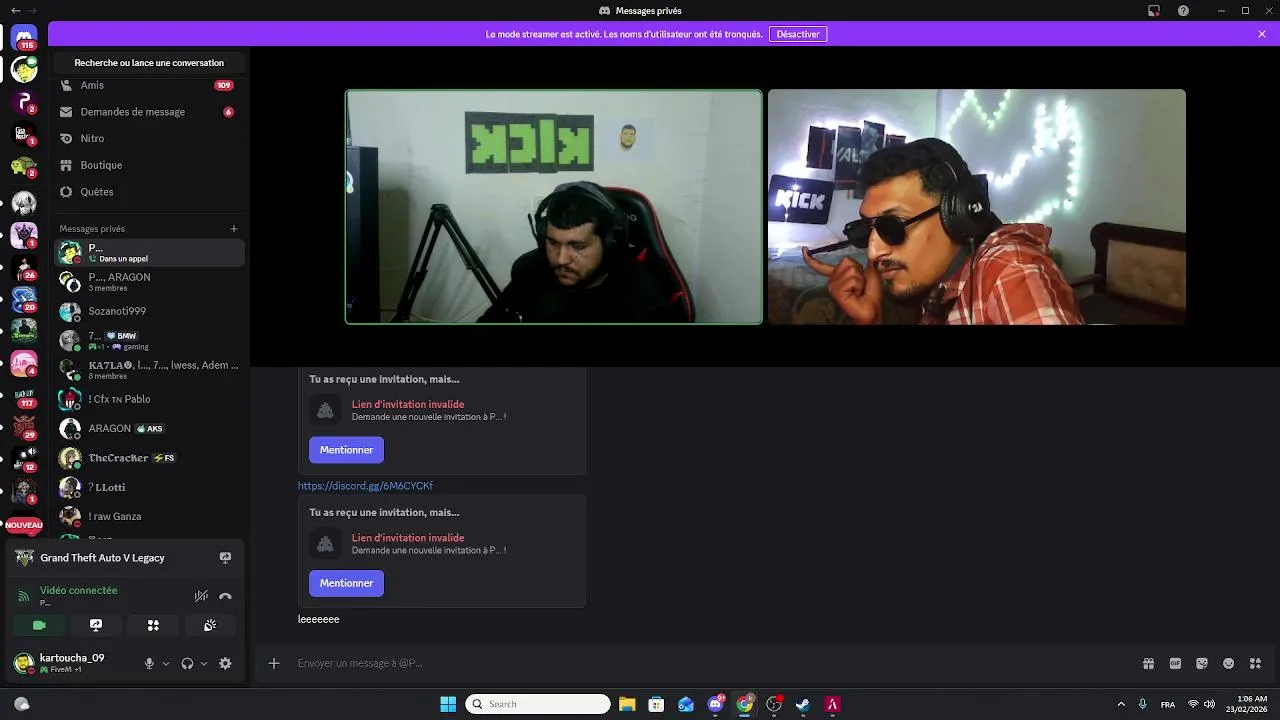Open the Quêtes page
The width and height of the screenshot is (1280, 720).
148,192
